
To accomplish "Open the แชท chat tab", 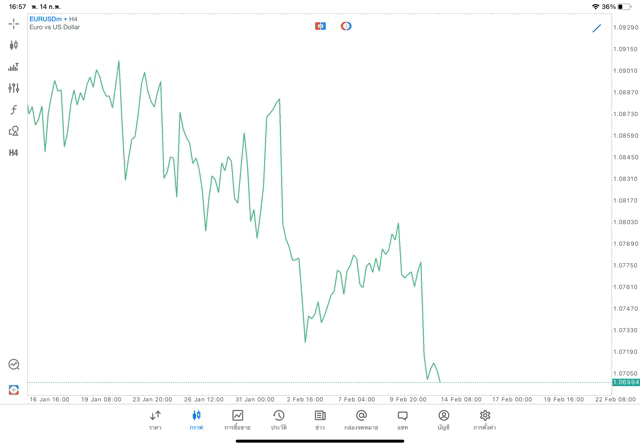I will click(402, 420).
